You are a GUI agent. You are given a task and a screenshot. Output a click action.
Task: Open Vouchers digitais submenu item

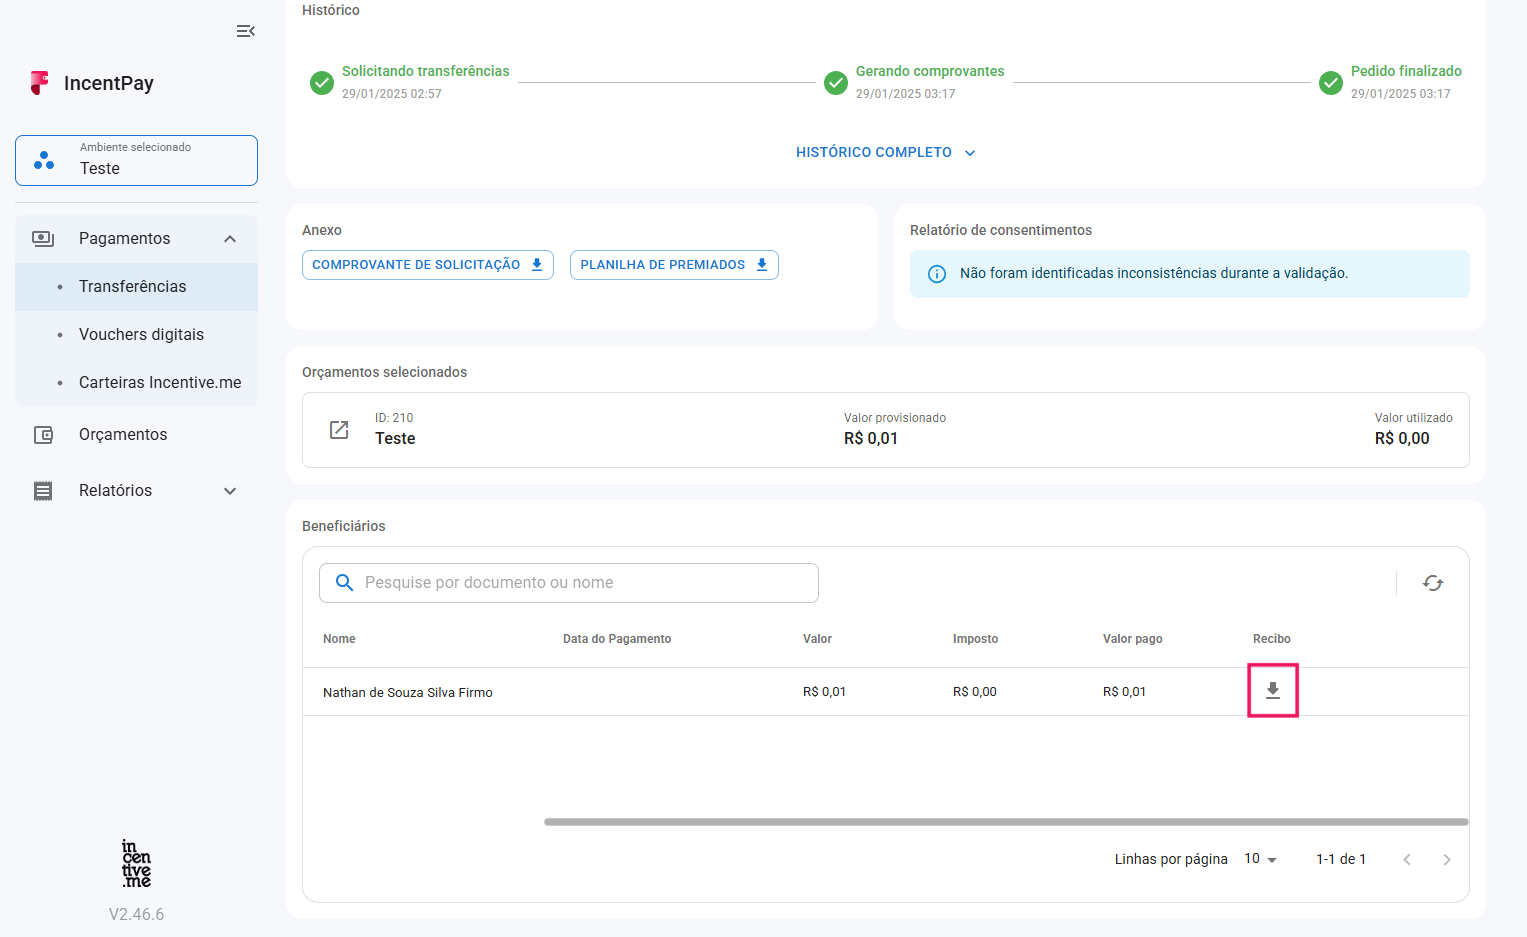point(136,335)
